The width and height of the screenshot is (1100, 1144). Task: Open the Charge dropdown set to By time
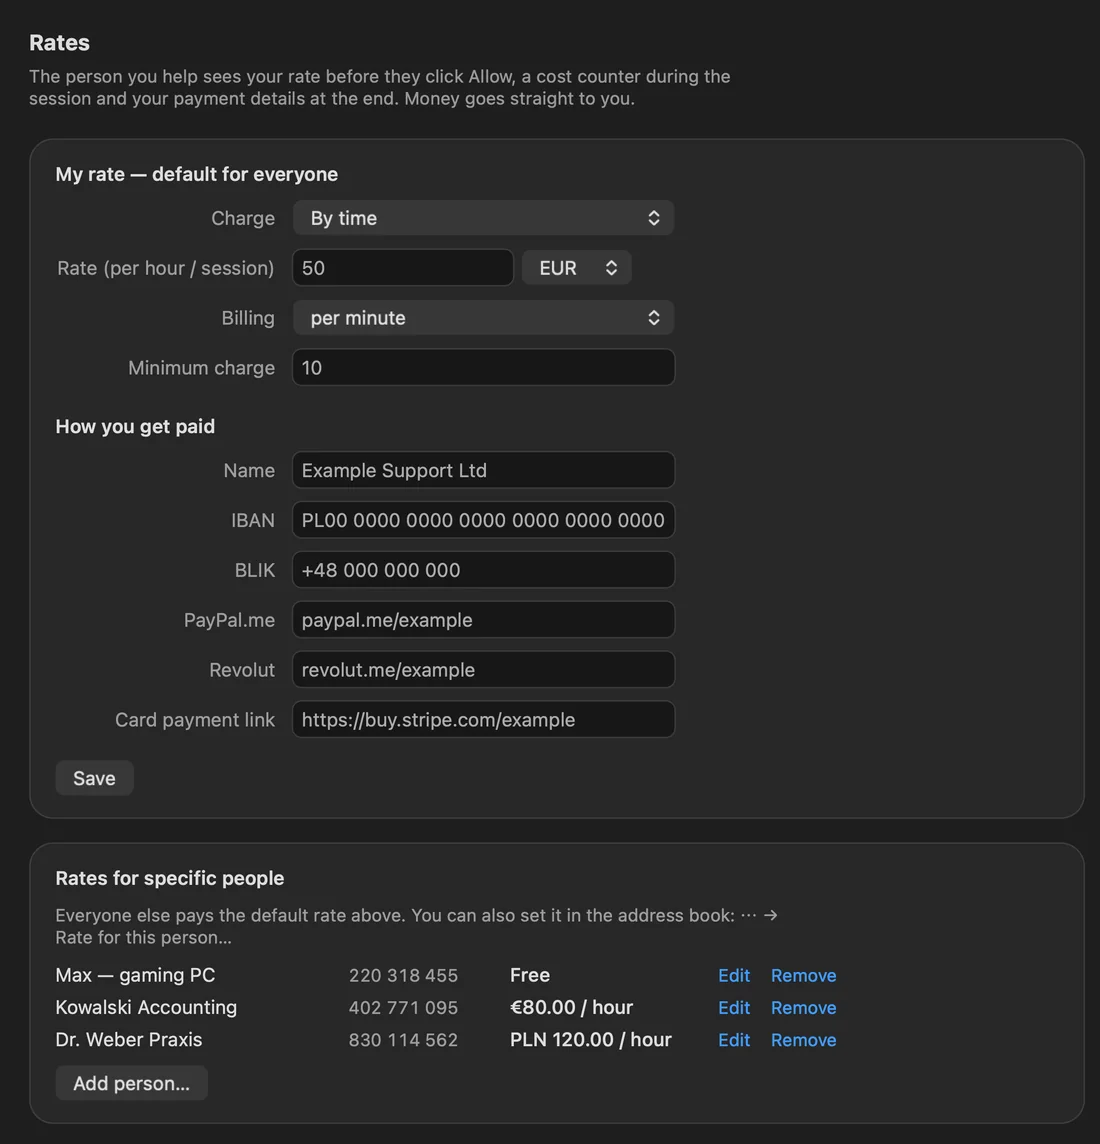click(483, 218)
